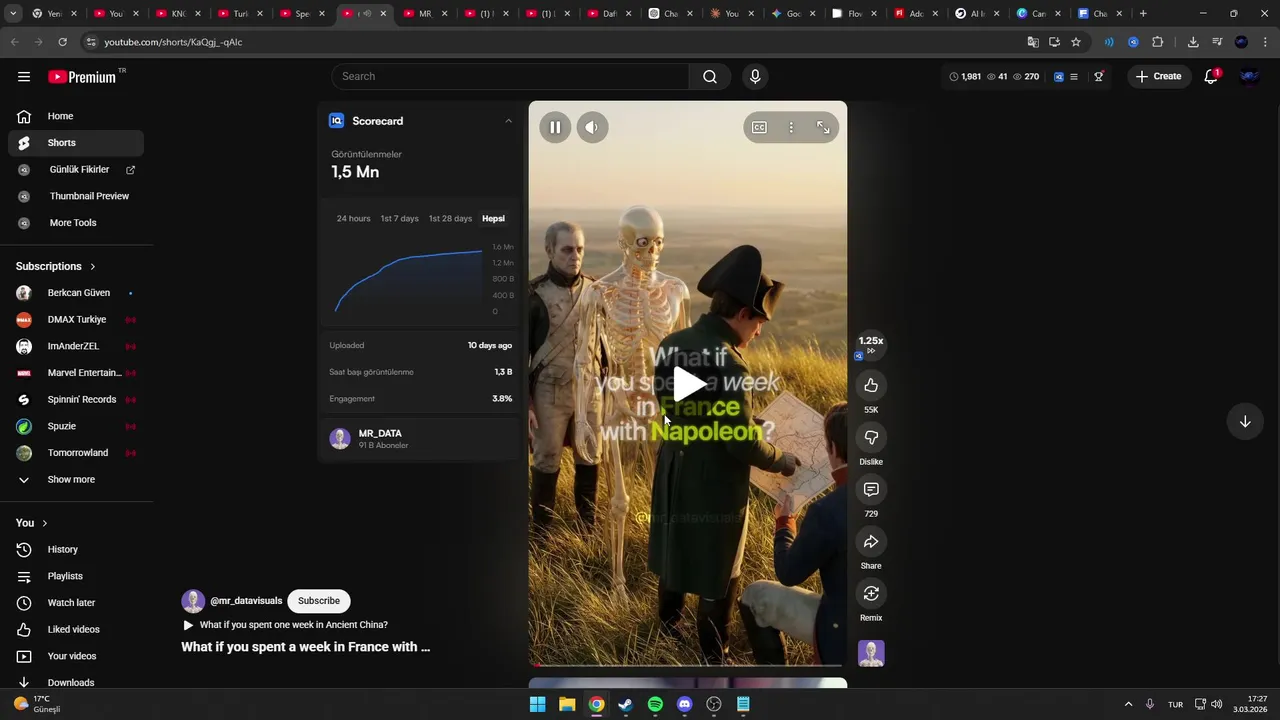
Task: Show more subscriptions
Action: 72,480
